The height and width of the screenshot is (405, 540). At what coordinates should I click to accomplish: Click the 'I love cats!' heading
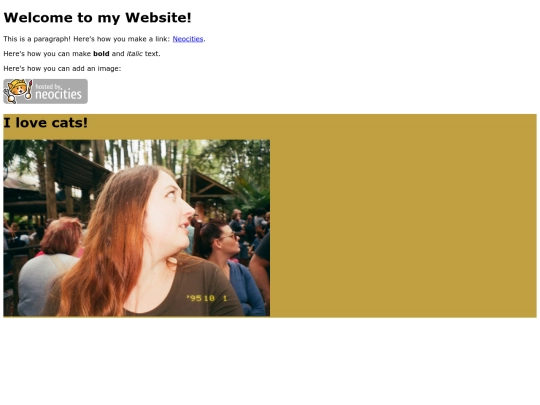(45, 123)
